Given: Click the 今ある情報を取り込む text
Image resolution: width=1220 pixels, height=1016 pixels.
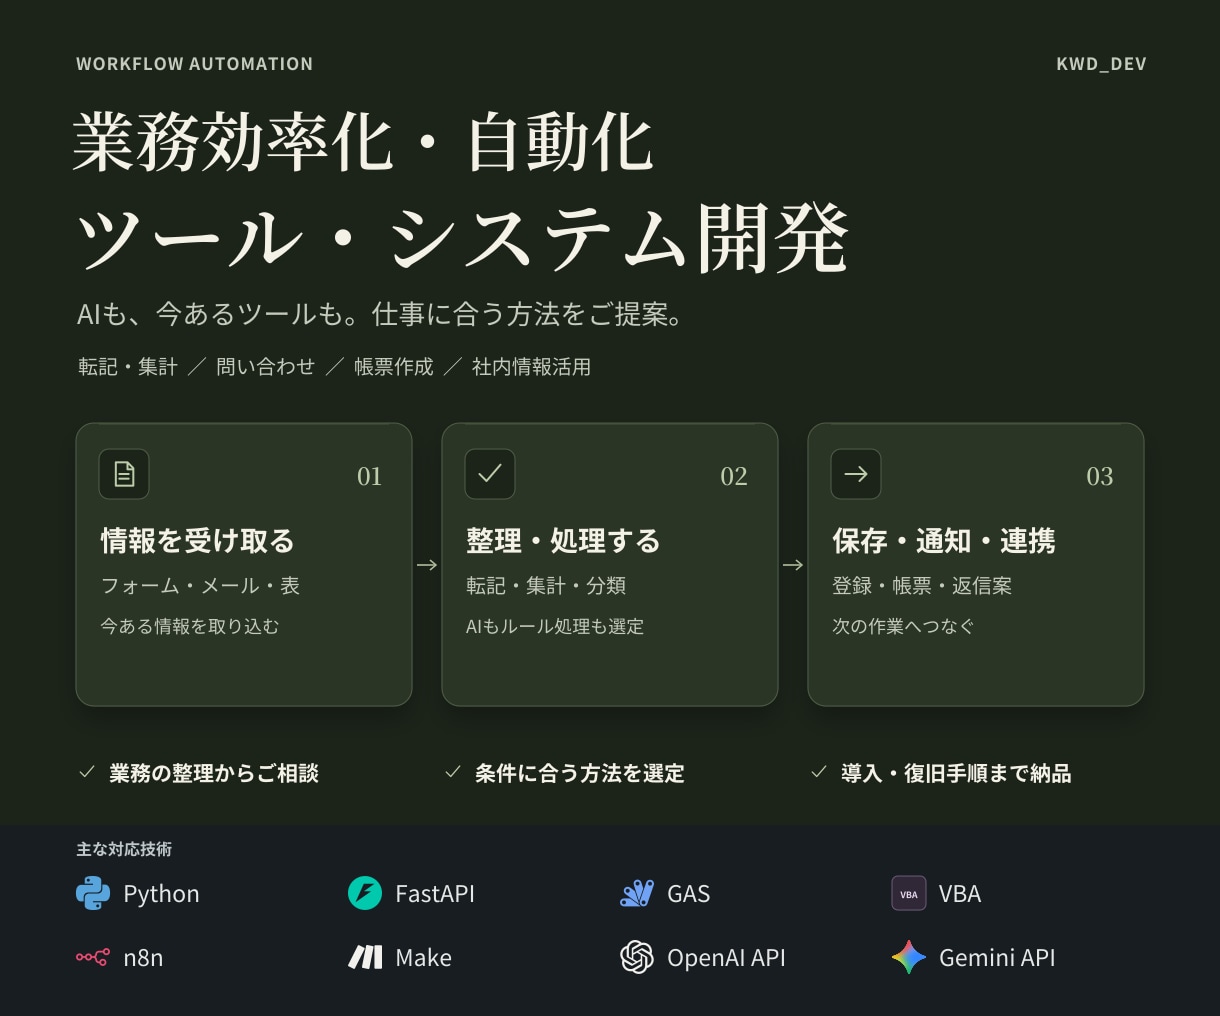Looking at the screenshot, I should (x=190, y=627).
